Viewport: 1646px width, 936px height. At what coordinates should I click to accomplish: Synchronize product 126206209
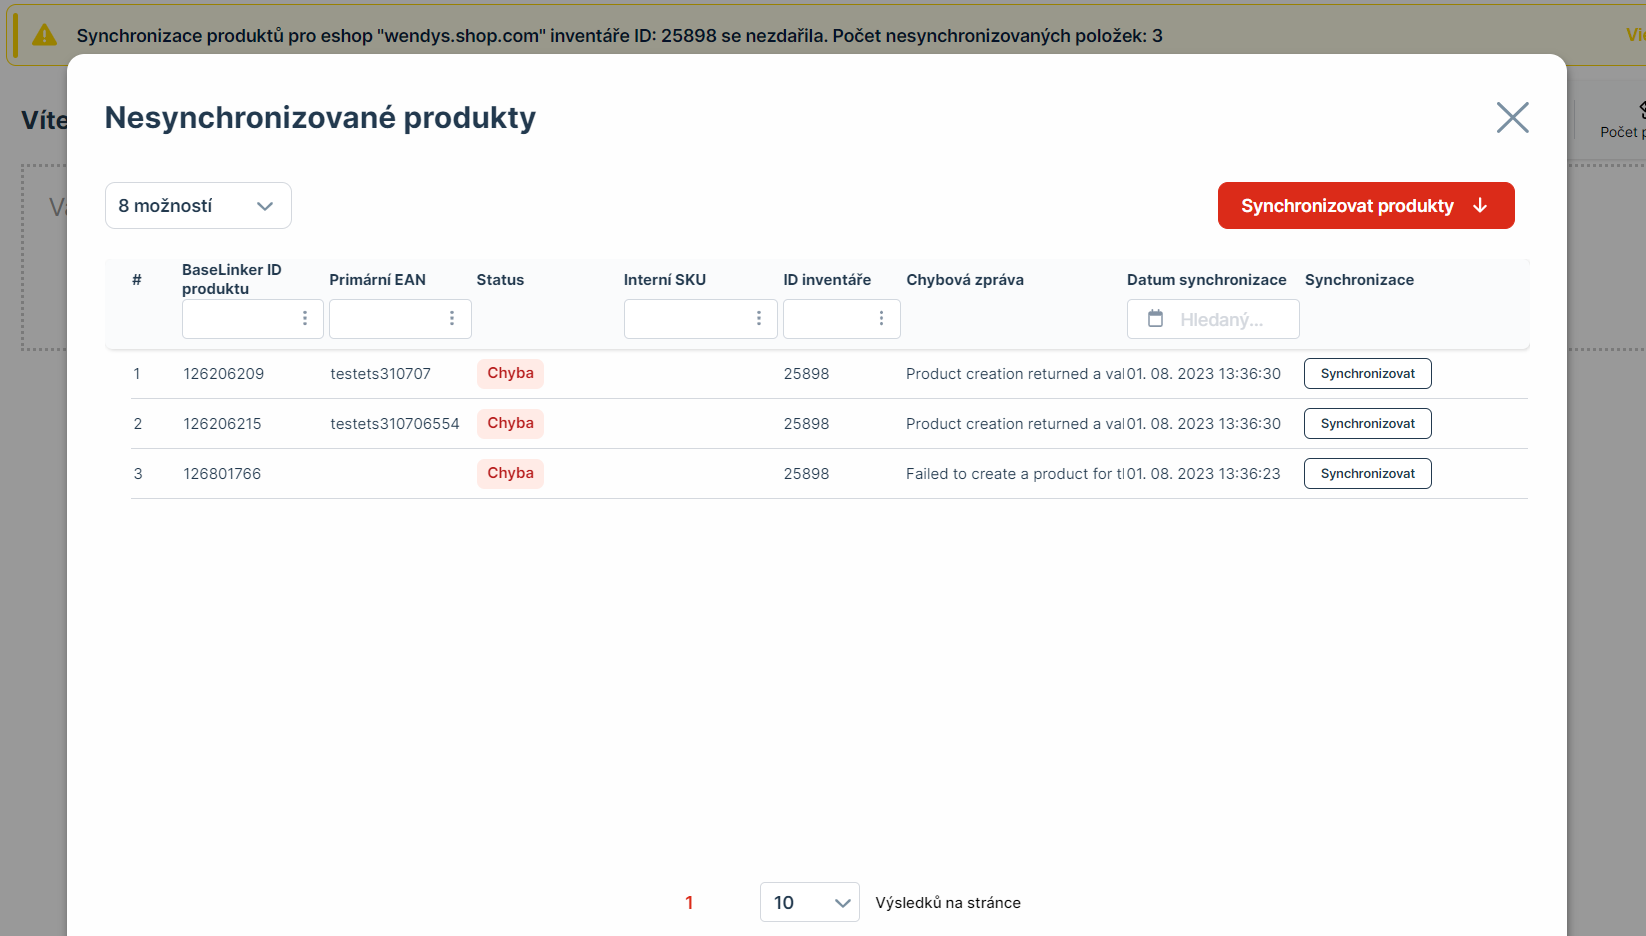click(x=1367, y=374)
